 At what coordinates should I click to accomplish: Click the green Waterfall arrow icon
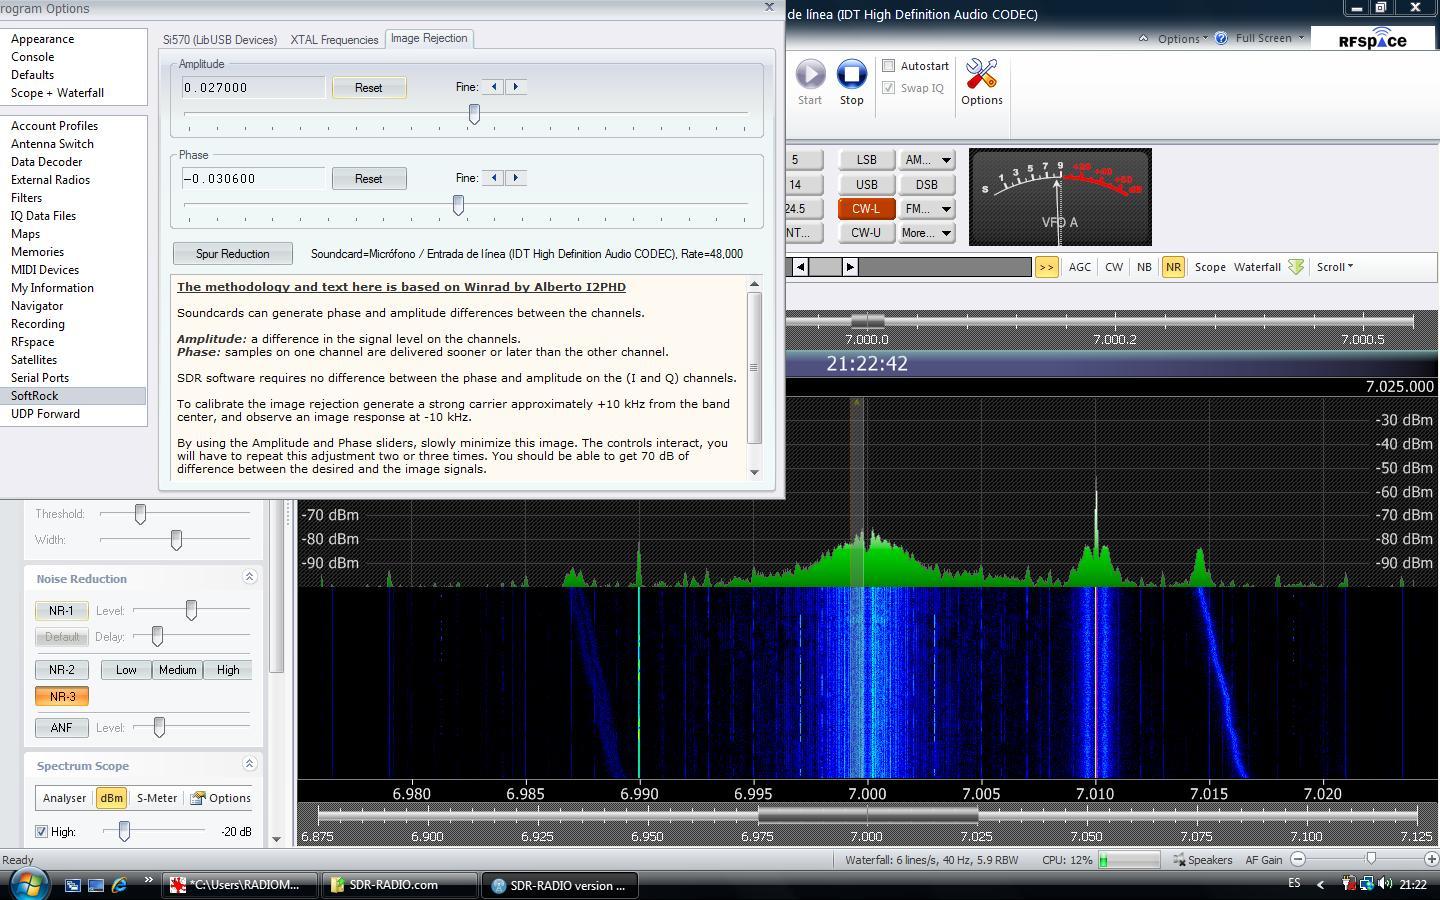[x=1296, y=267]
